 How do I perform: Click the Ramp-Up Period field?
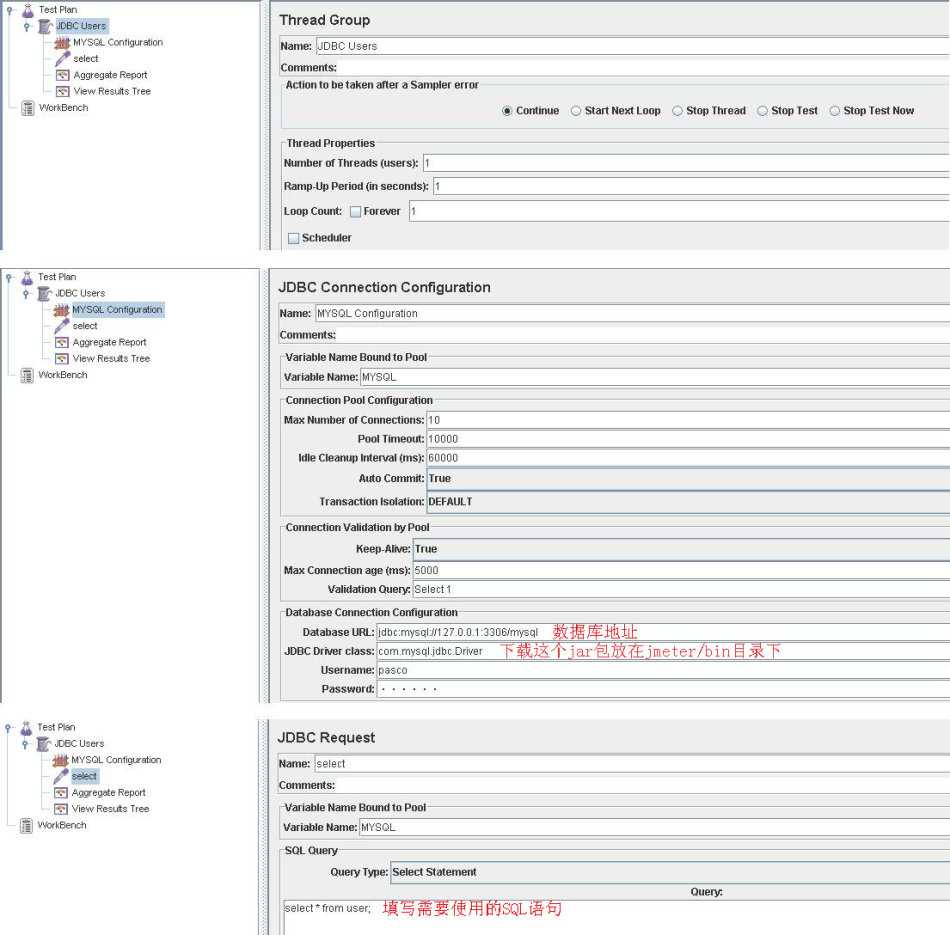click(x=691, y=187)
